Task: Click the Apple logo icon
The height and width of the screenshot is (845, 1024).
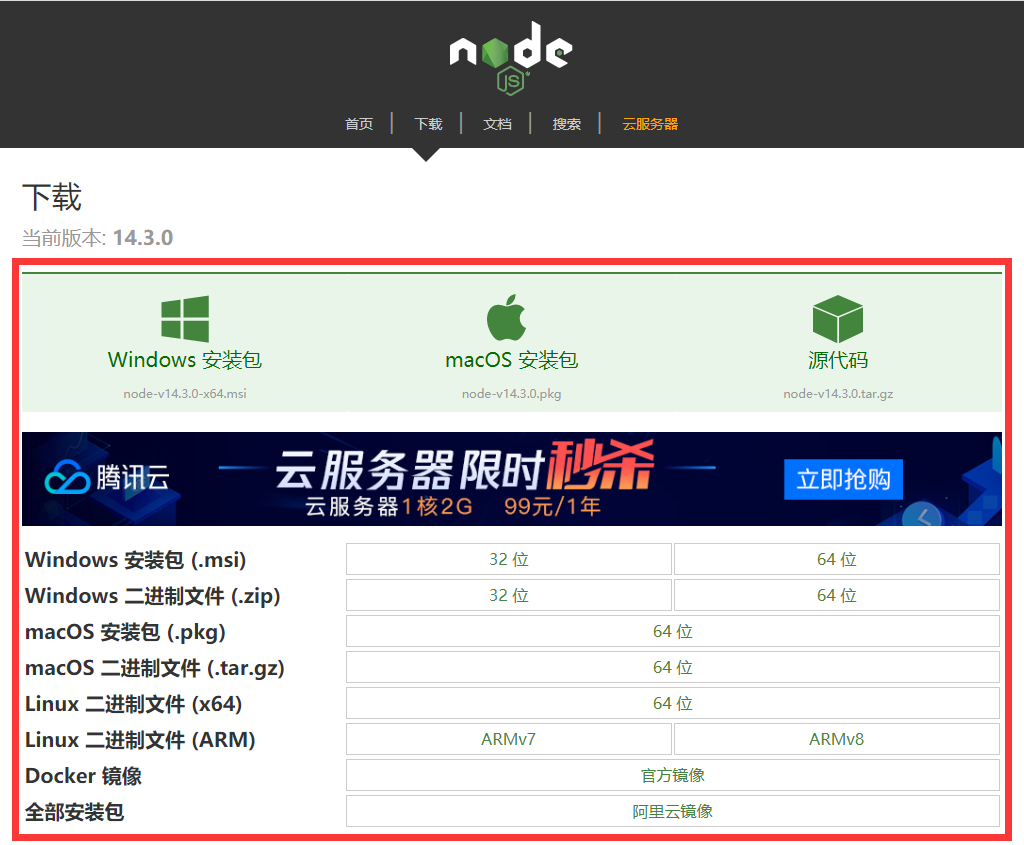Action: [x=506, y=317]
